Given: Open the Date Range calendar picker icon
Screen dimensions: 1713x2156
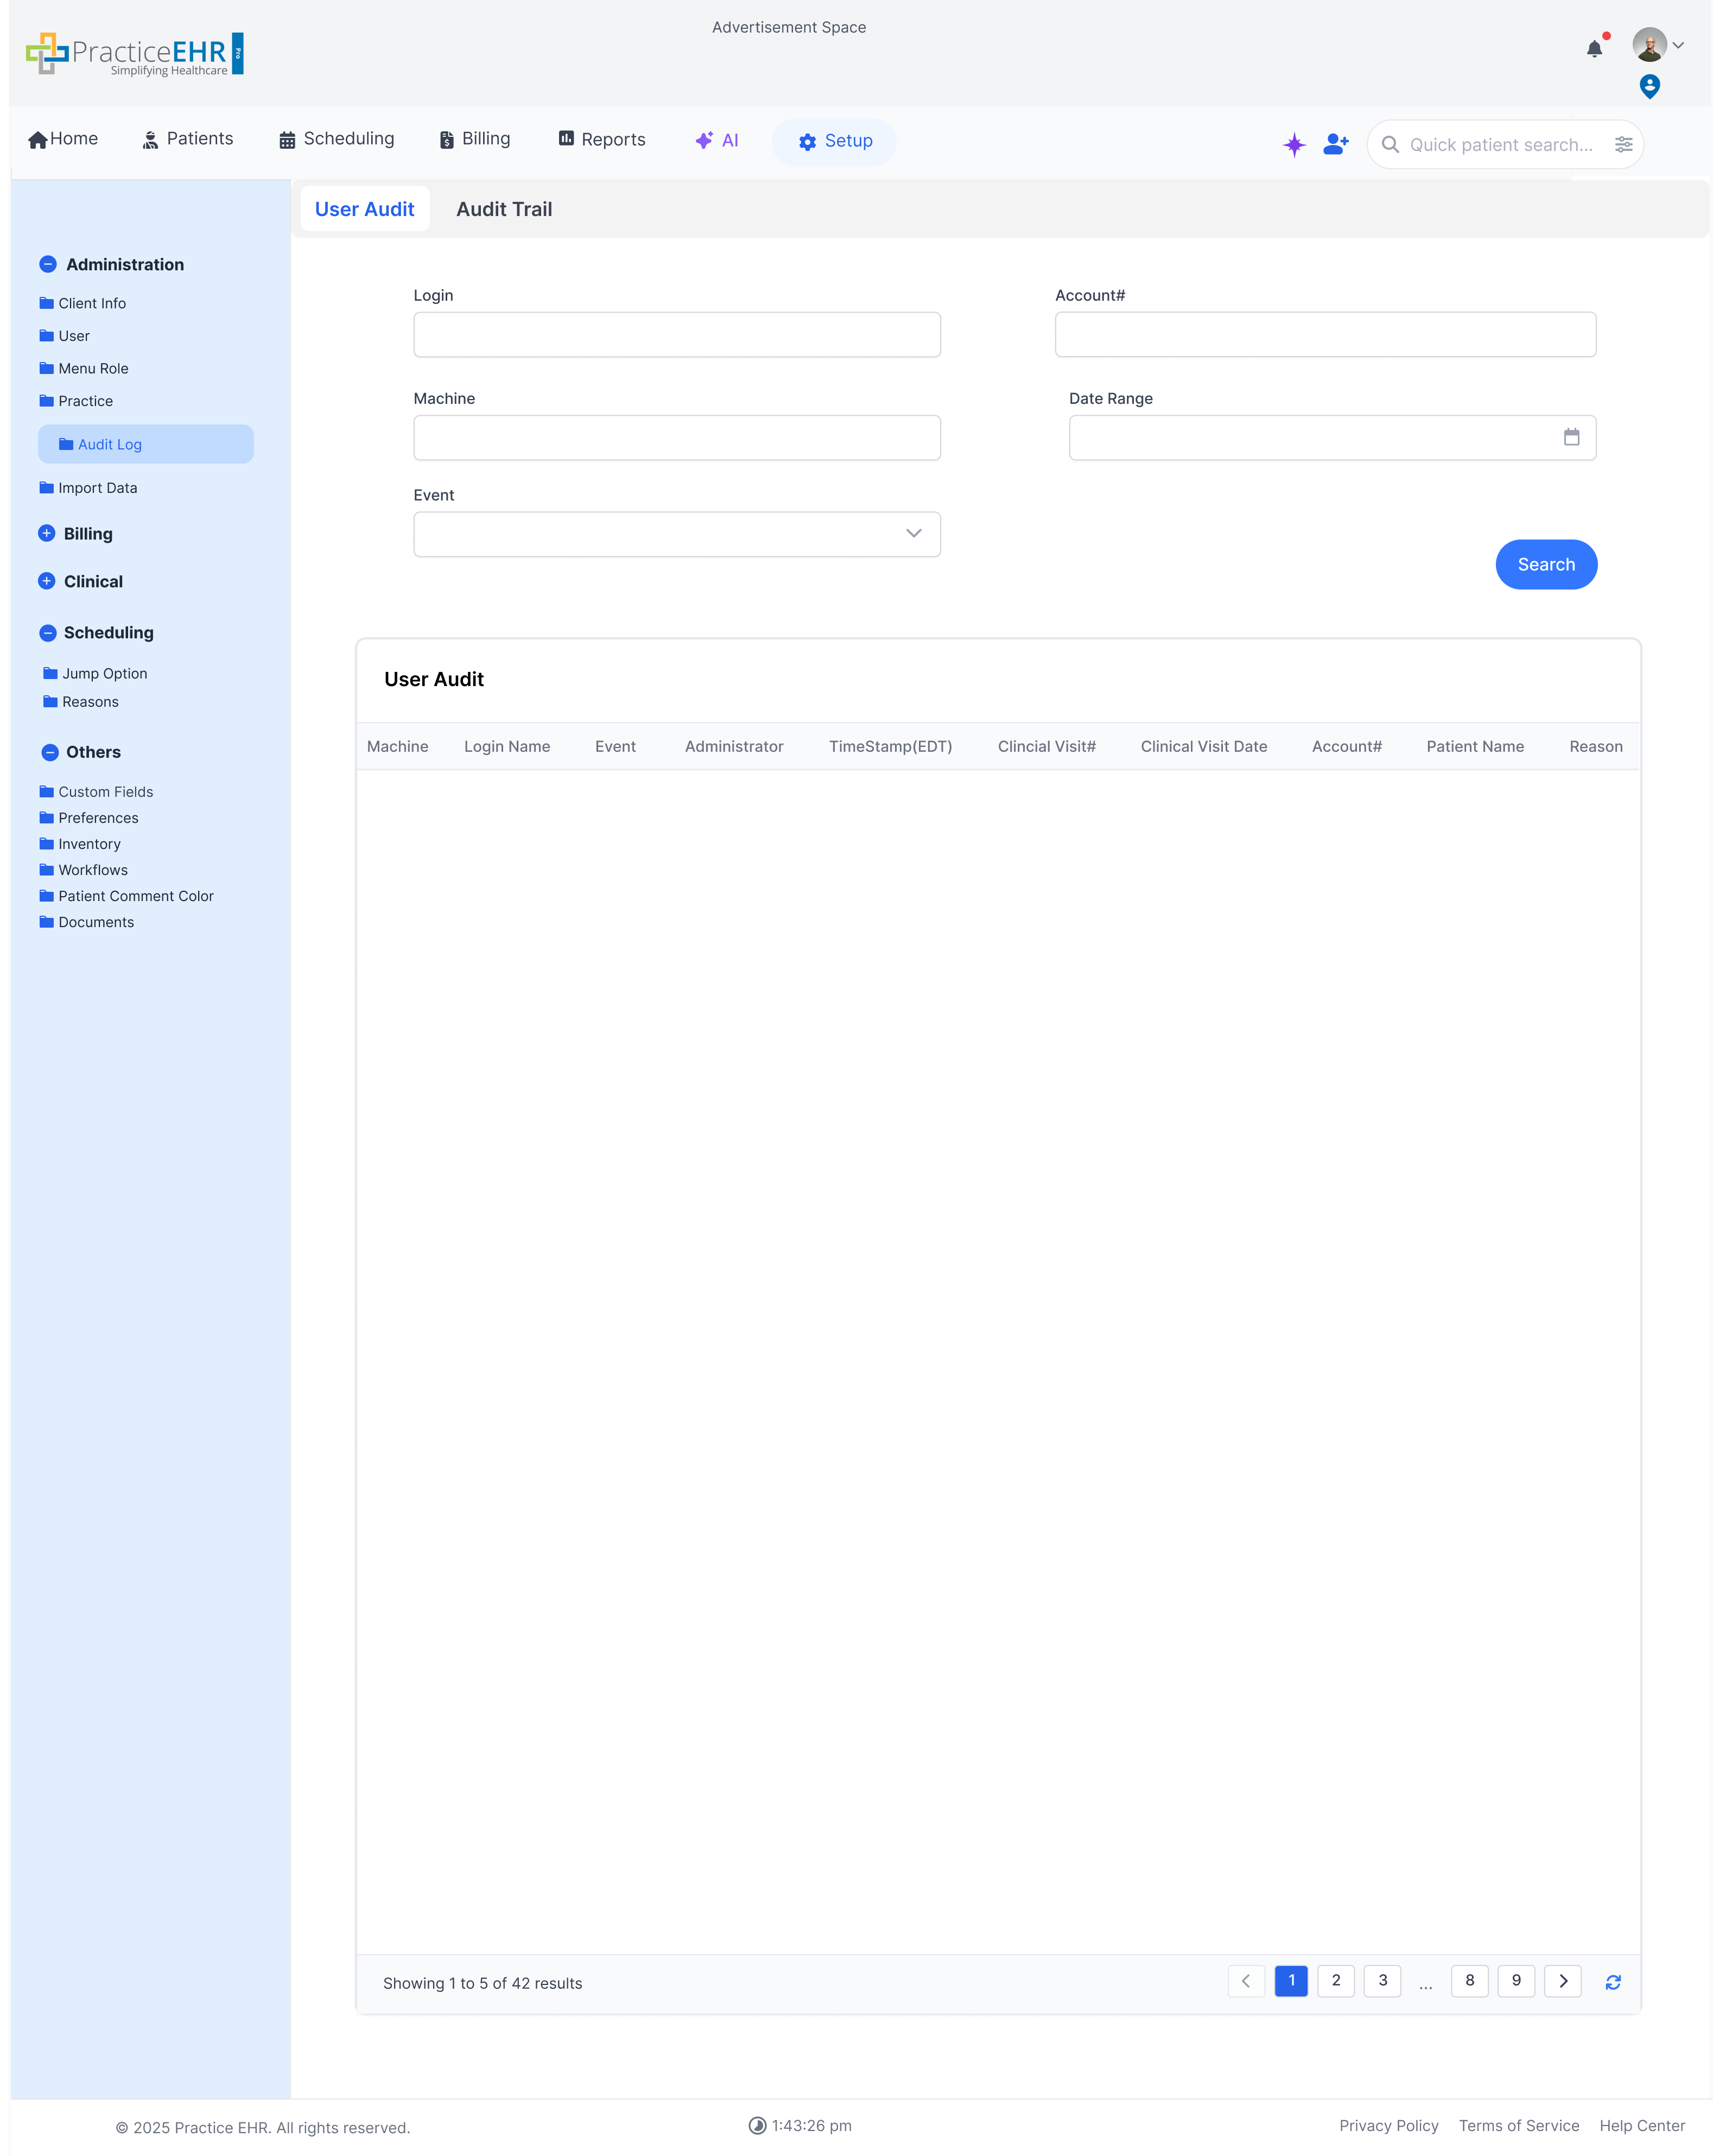Looking at the screenshot, I should 1571,437.
